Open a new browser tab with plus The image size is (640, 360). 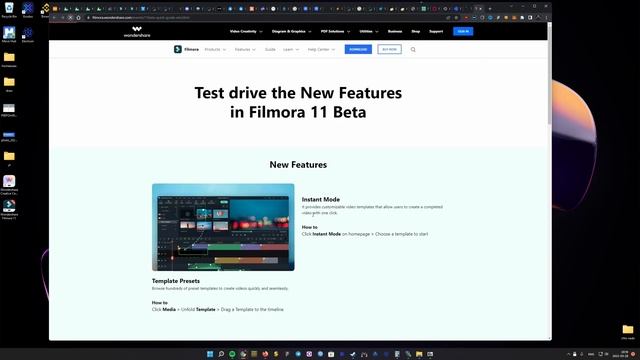click(490, 9)
